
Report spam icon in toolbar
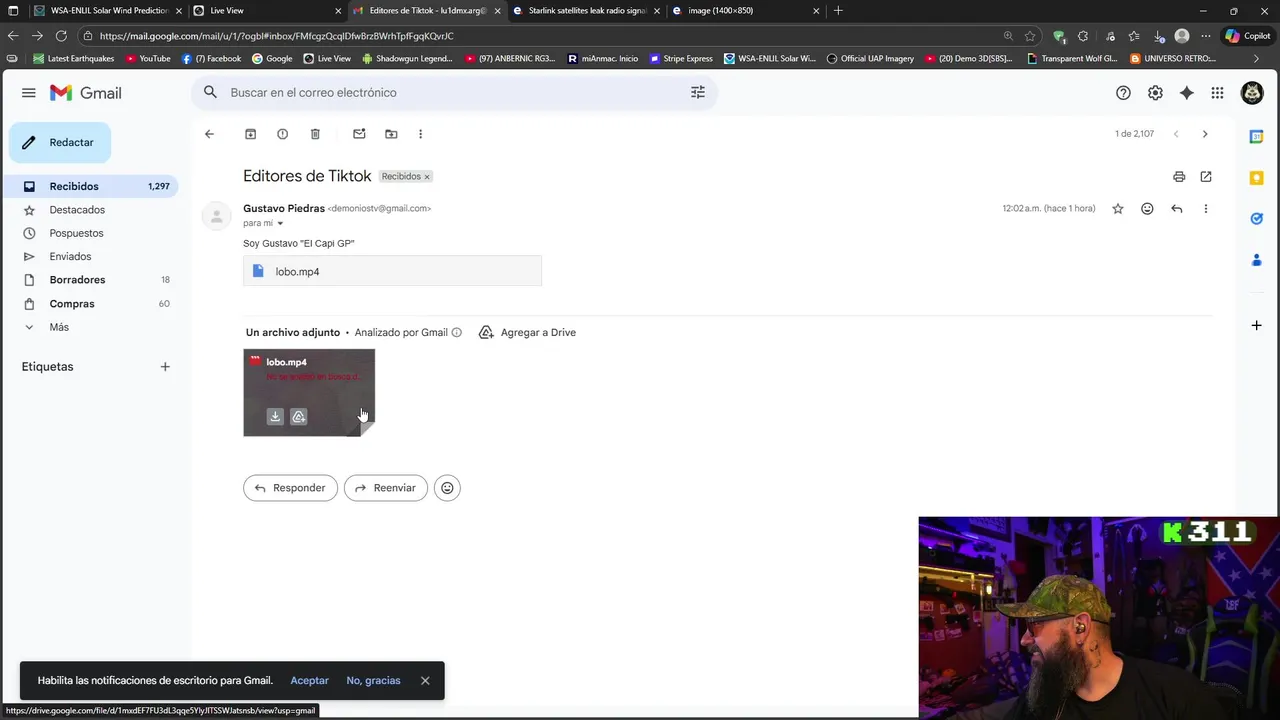(x=283, y=134)
